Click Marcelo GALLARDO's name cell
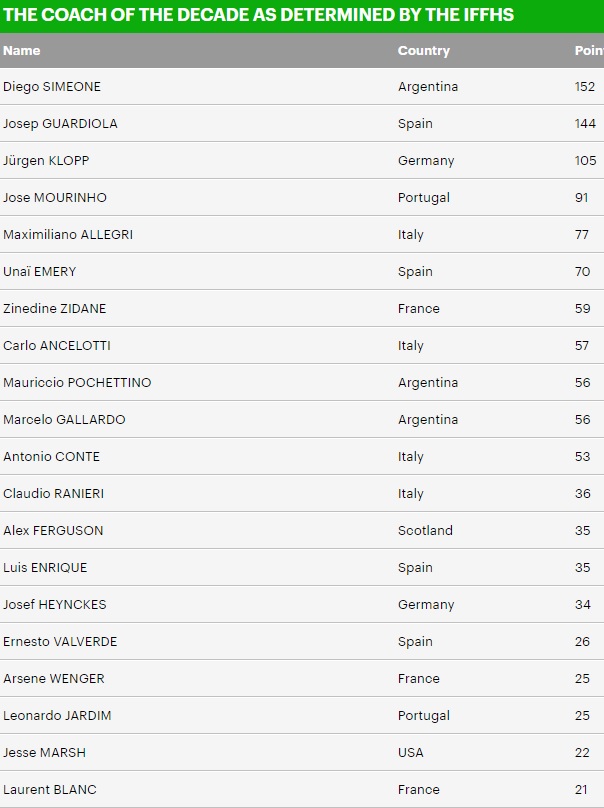 tap(64, 419)
